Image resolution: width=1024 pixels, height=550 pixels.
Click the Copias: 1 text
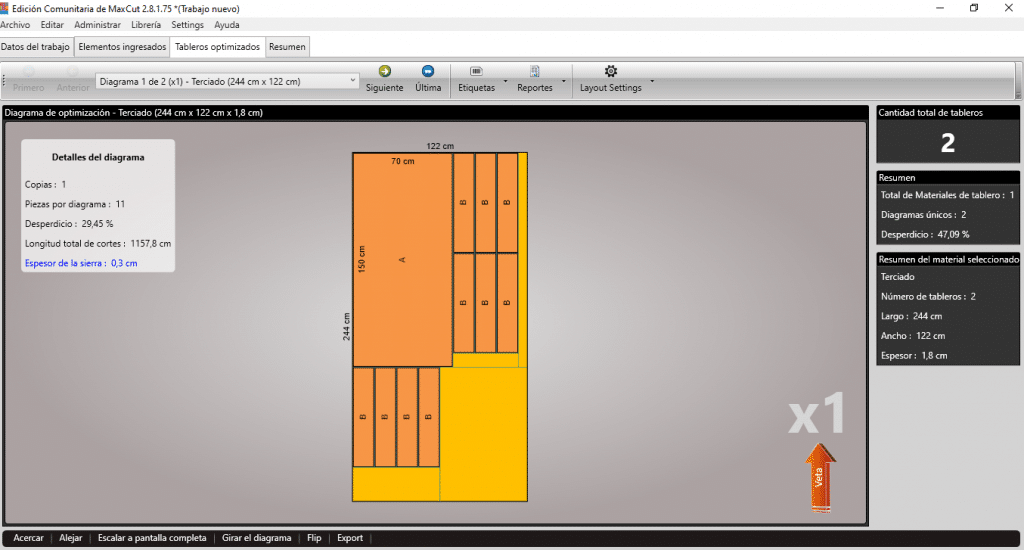click(x=46, y=184)
